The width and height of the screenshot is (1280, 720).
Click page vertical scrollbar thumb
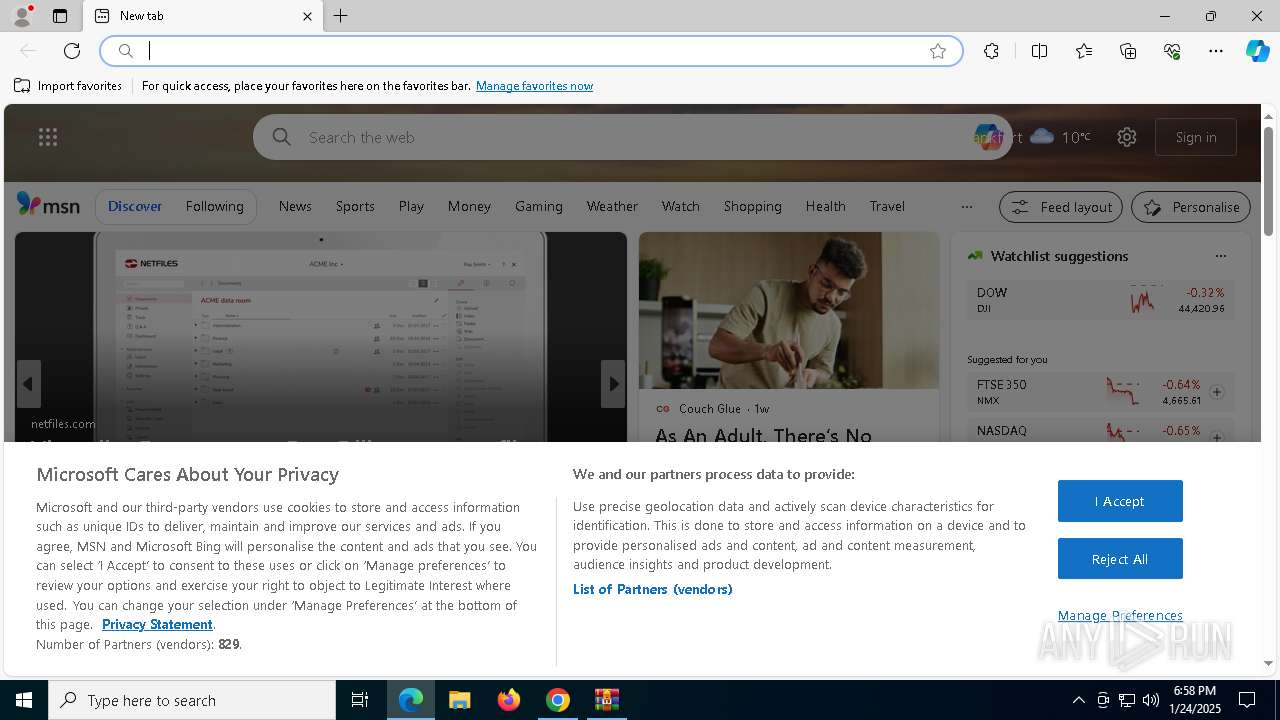click(1269, 182)
